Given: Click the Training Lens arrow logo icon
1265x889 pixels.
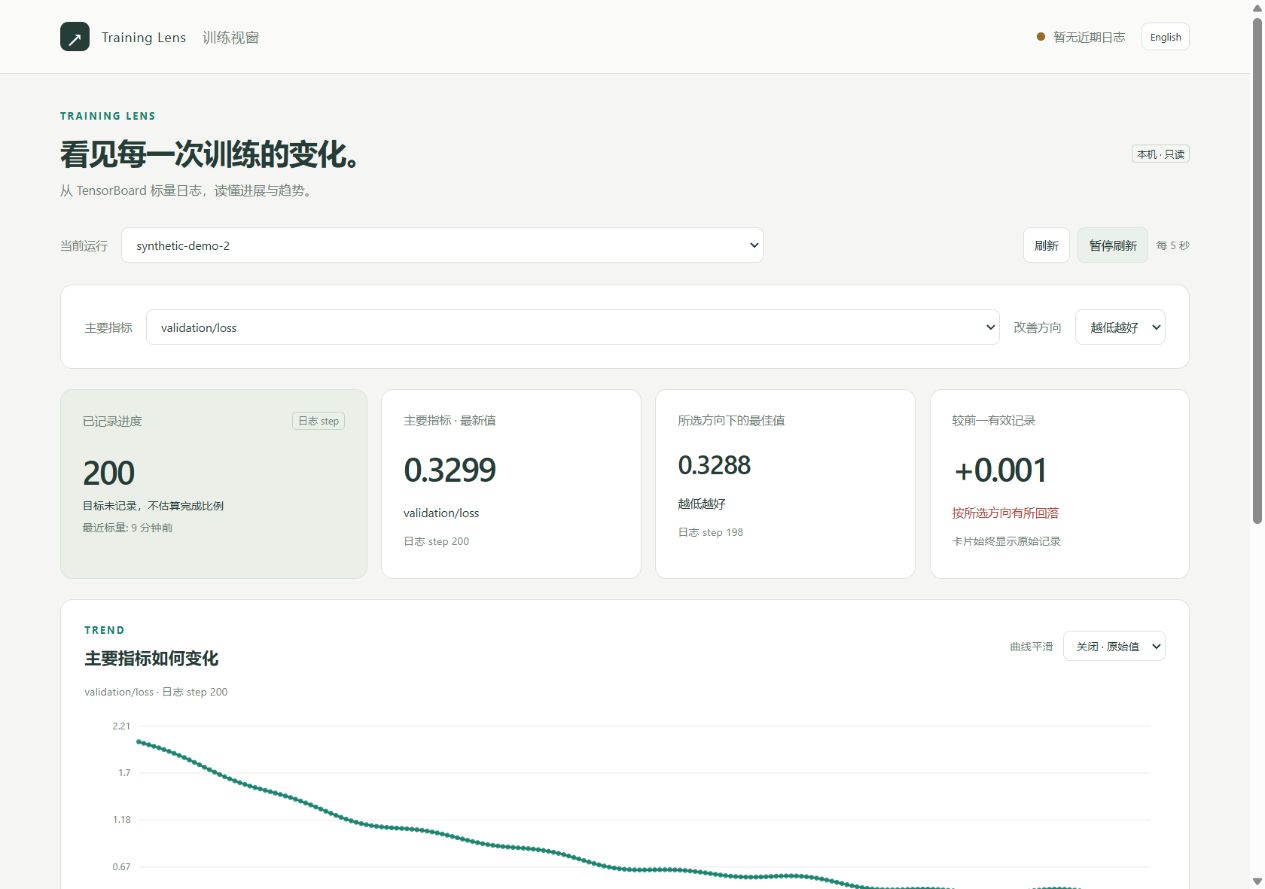Looking at the screenshot, I should click(75, 37).
